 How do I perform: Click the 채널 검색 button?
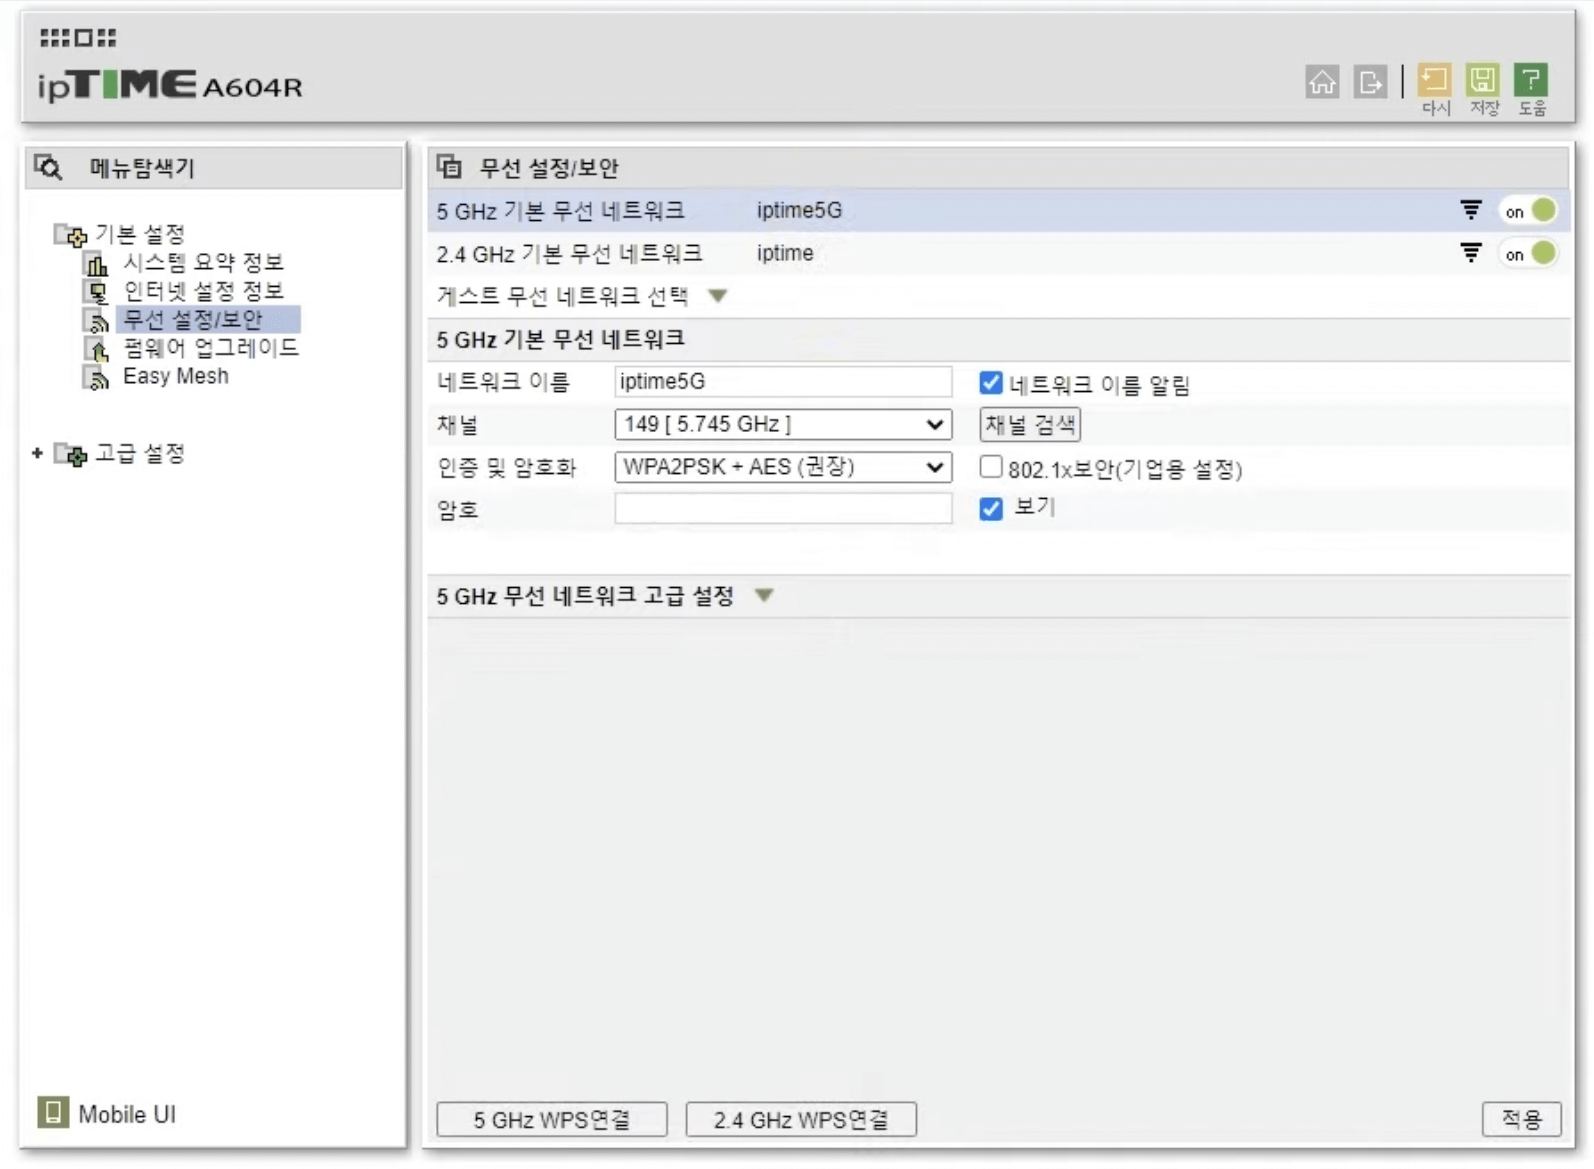tap(1029, 424)
